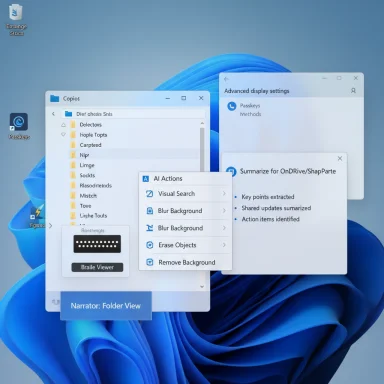
Task: Open Passkeys Methods in settings
Action: point(250,110)
